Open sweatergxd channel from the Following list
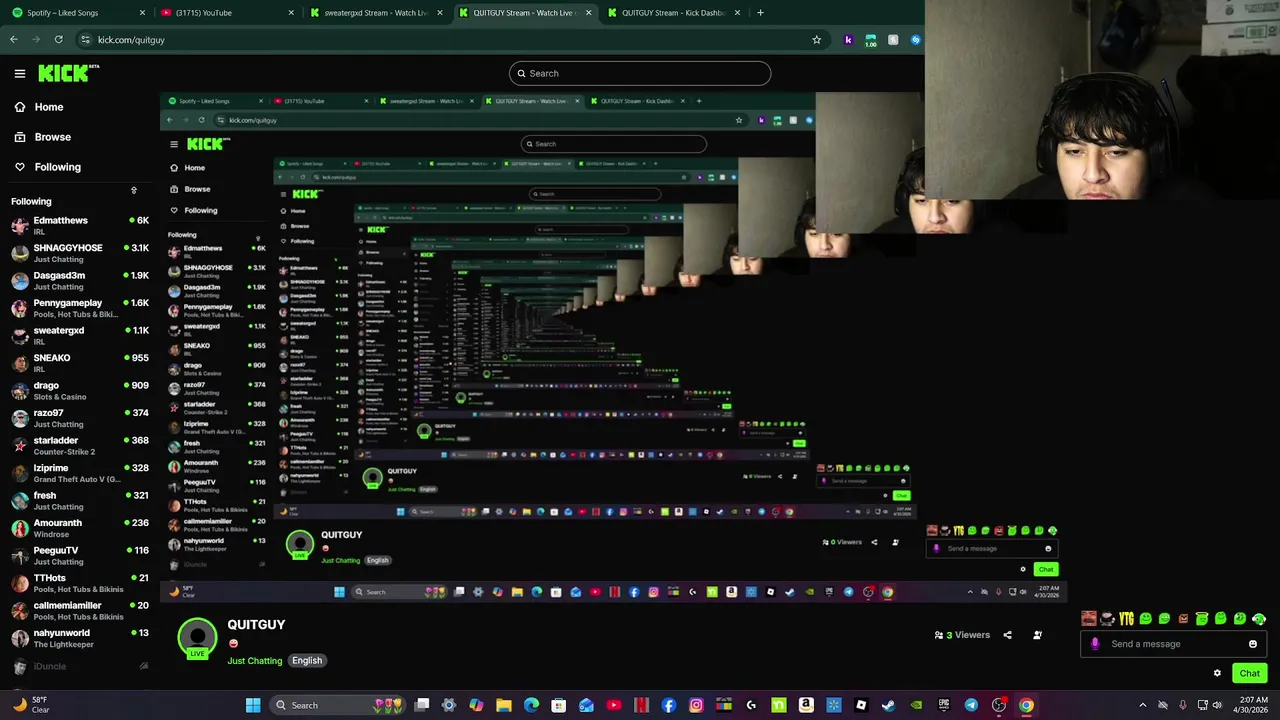 pyautogui.click(x=80, y=335)
